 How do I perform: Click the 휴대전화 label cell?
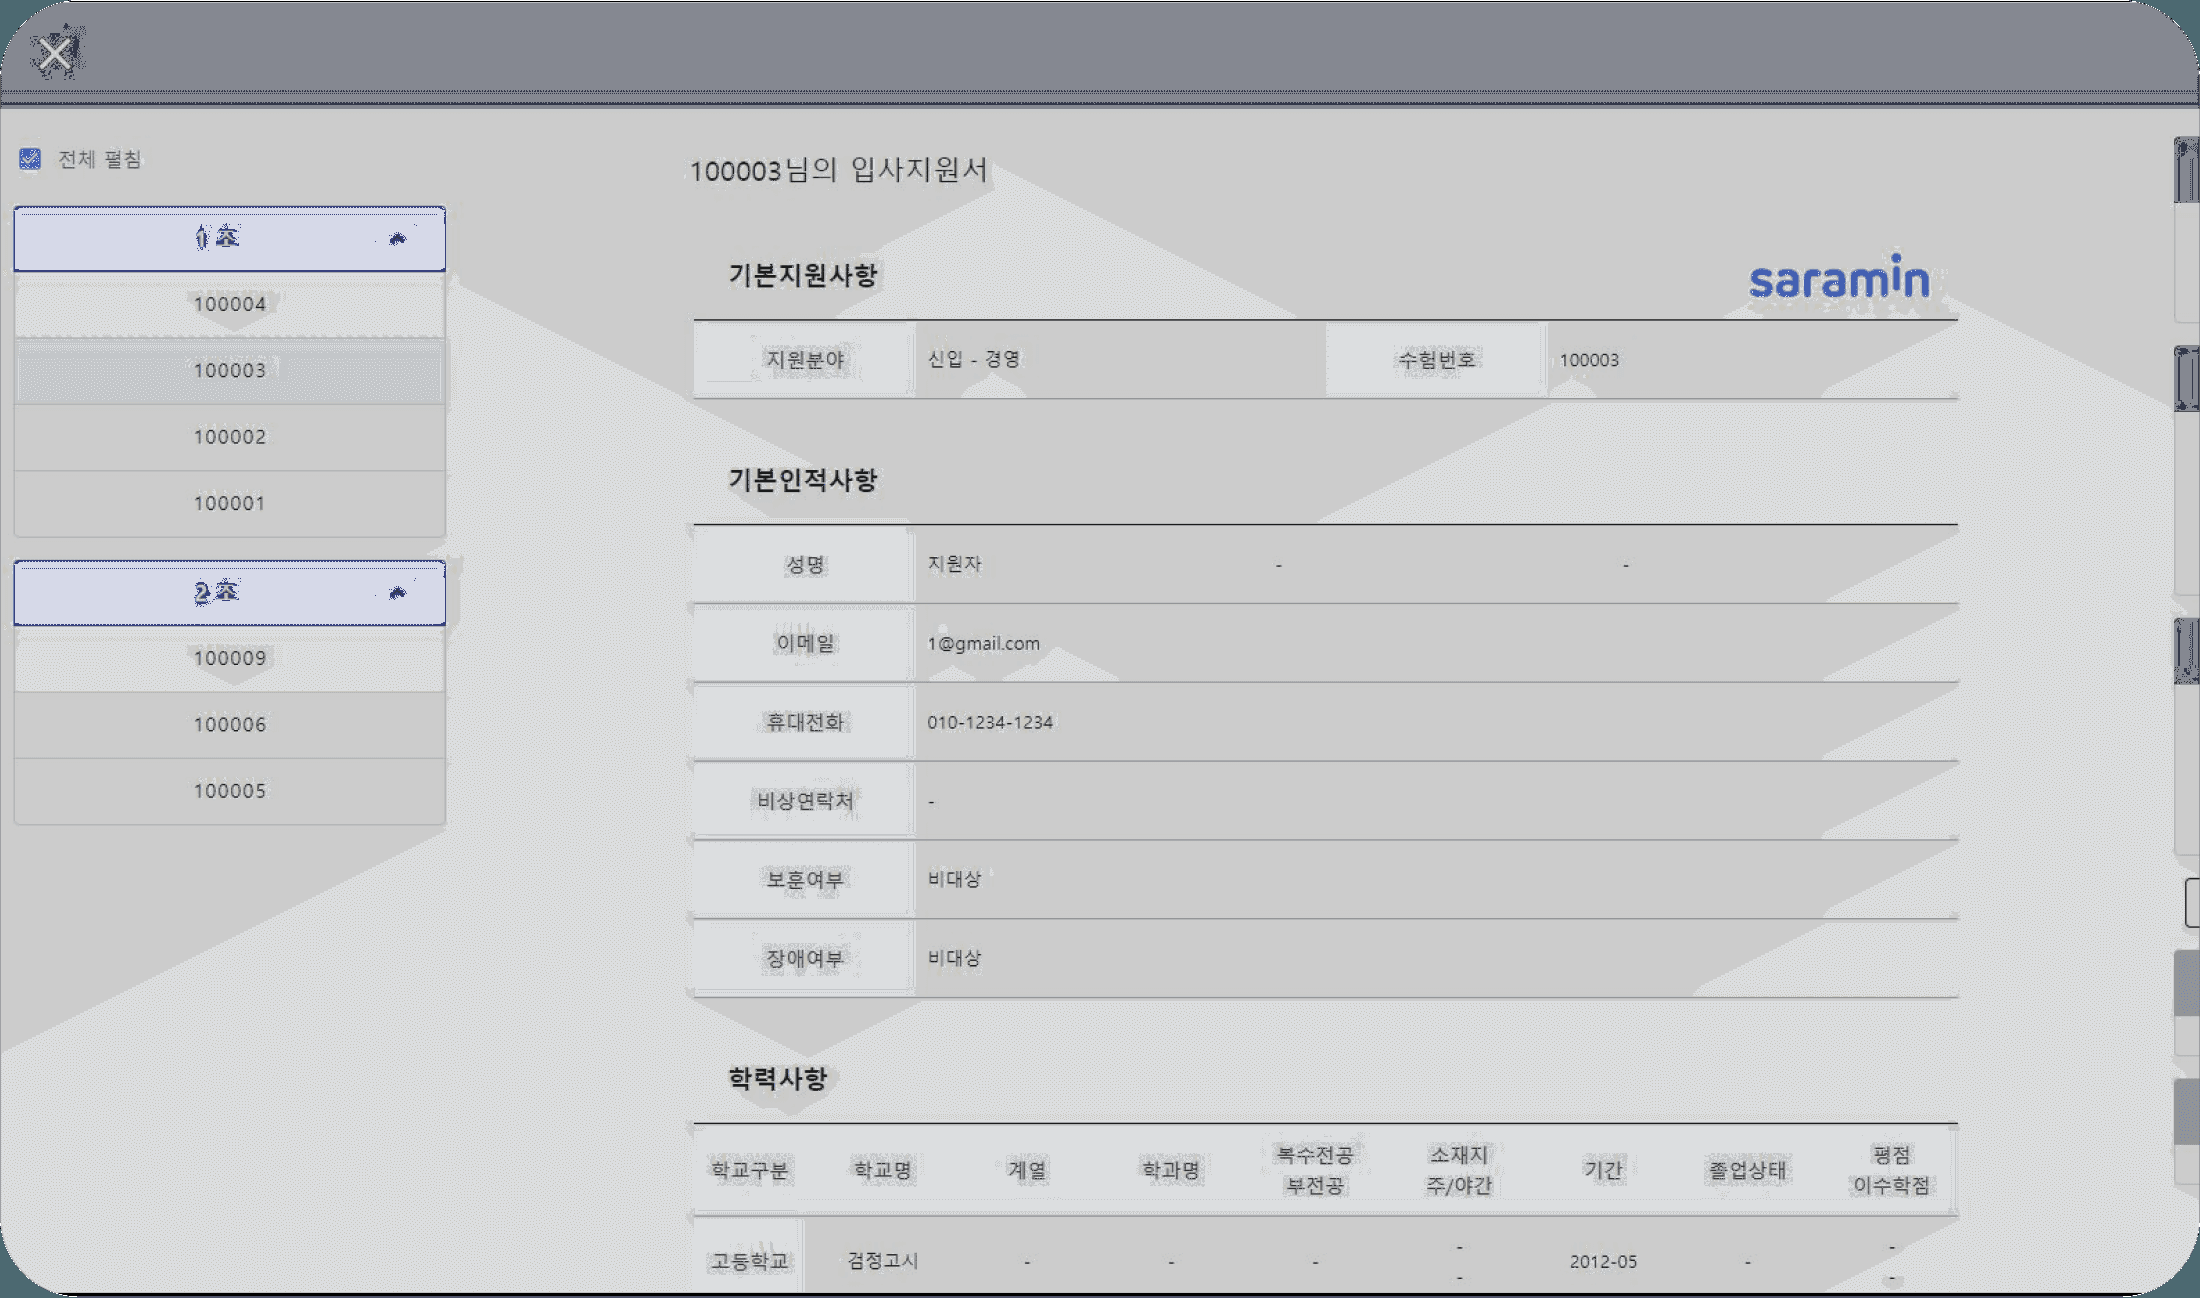[804, 722]
